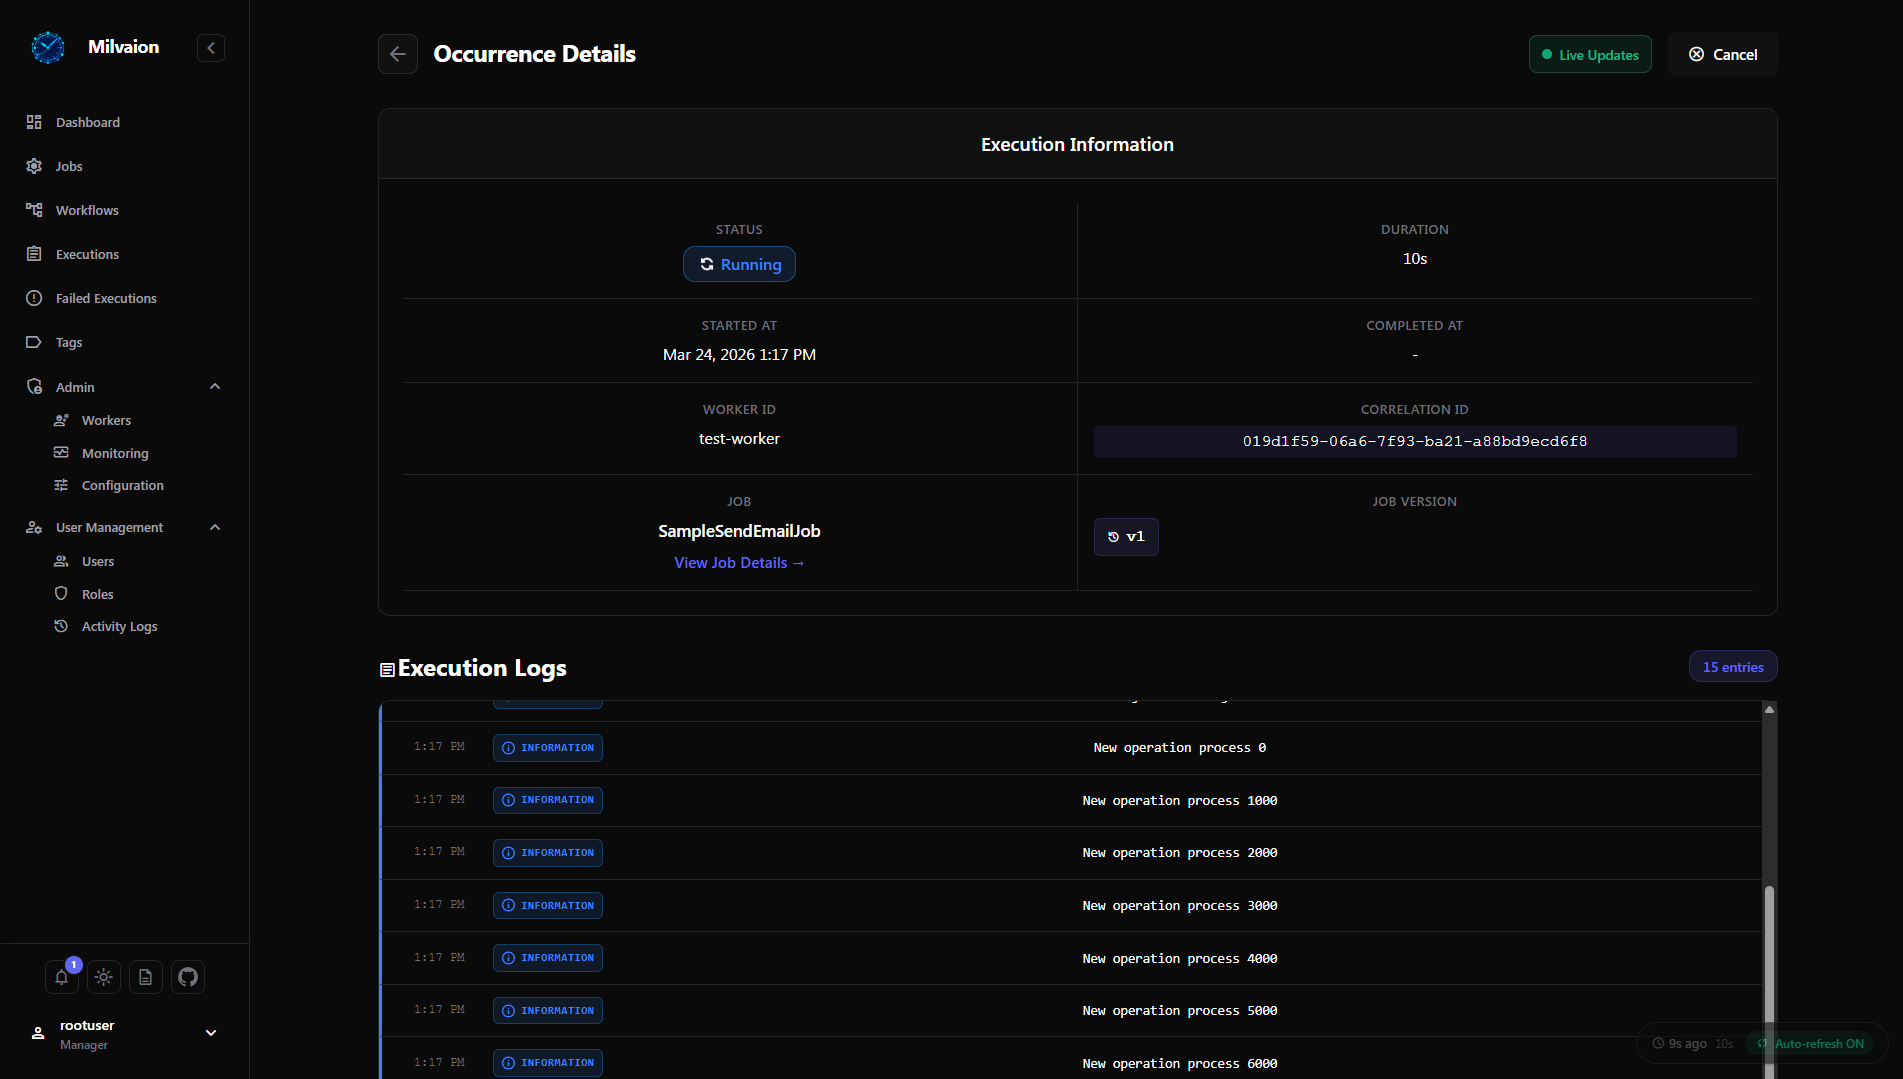The width and height of the screenshot is (1903, 1079).
Task: Open the rootuser account dropdown
Action: (211, 1033)
